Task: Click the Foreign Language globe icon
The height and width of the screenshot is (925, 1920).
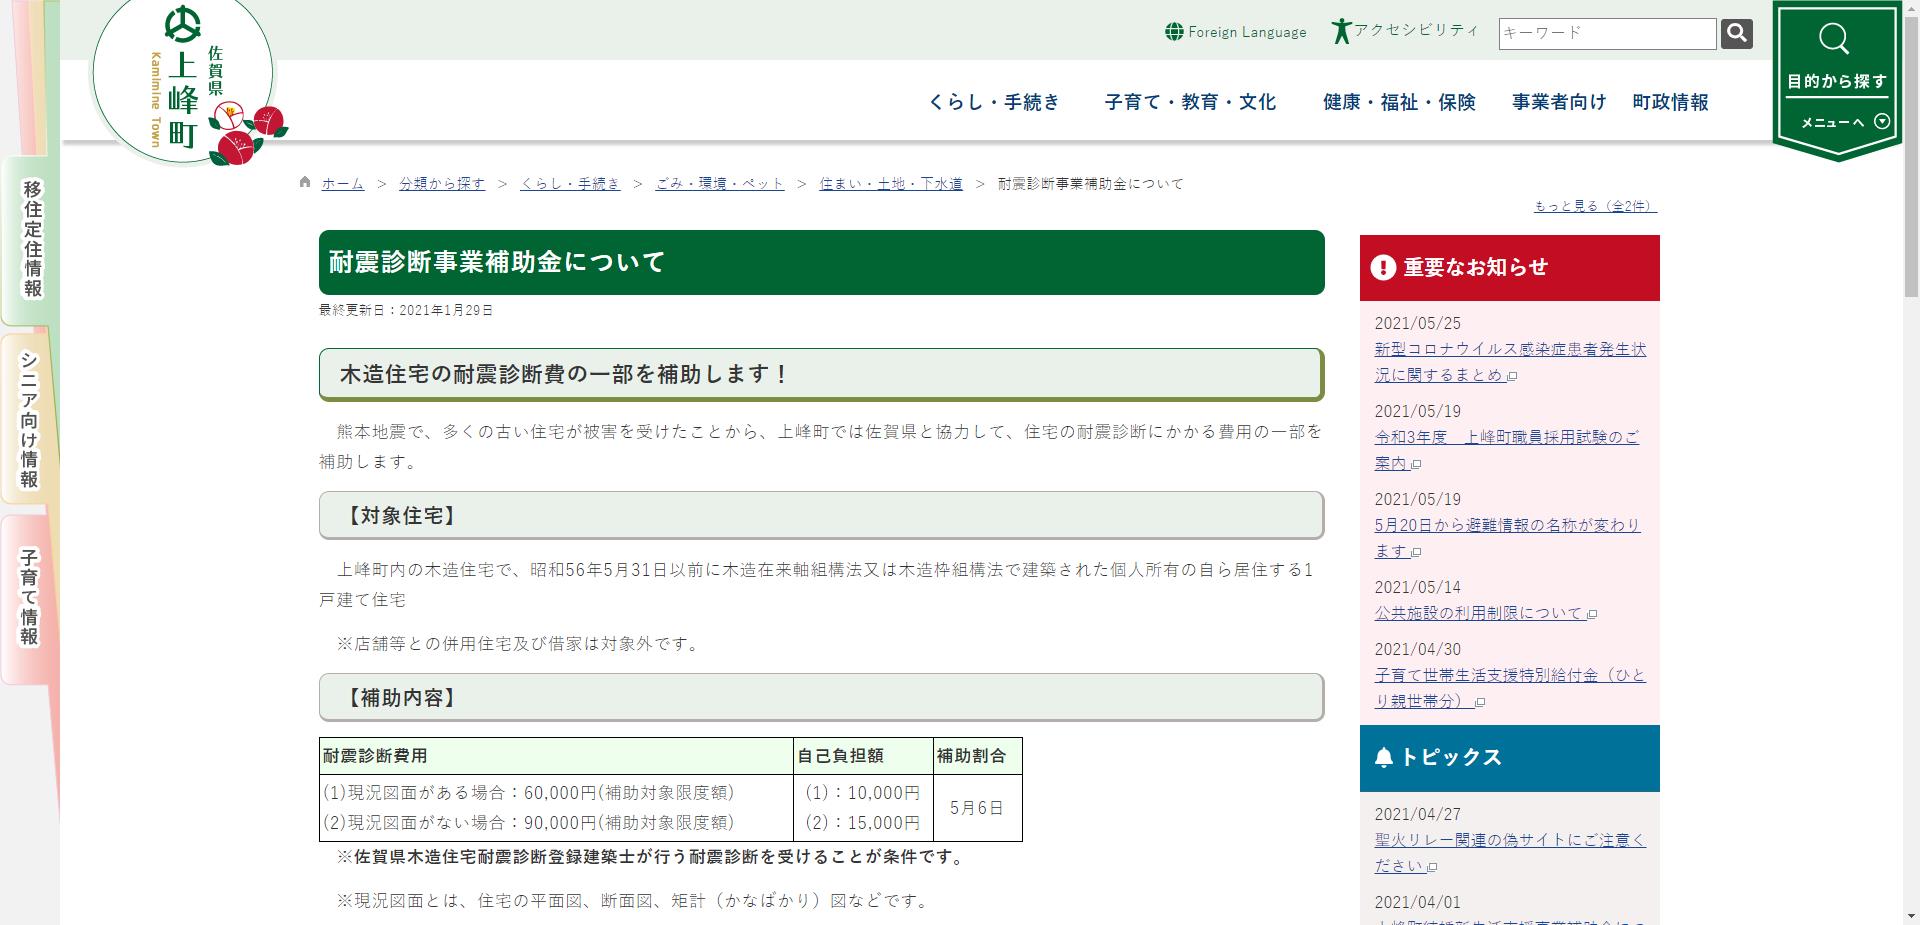Action: [x=1172, y=31]
